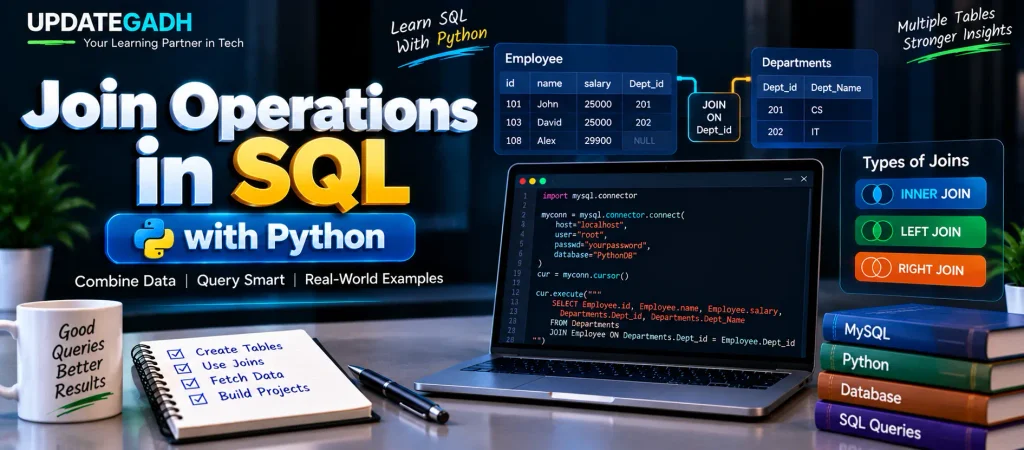Click the Python logo beside 'with Python'
The width and height of the screenshot is (1024, 450).
(x=154, y=238)
